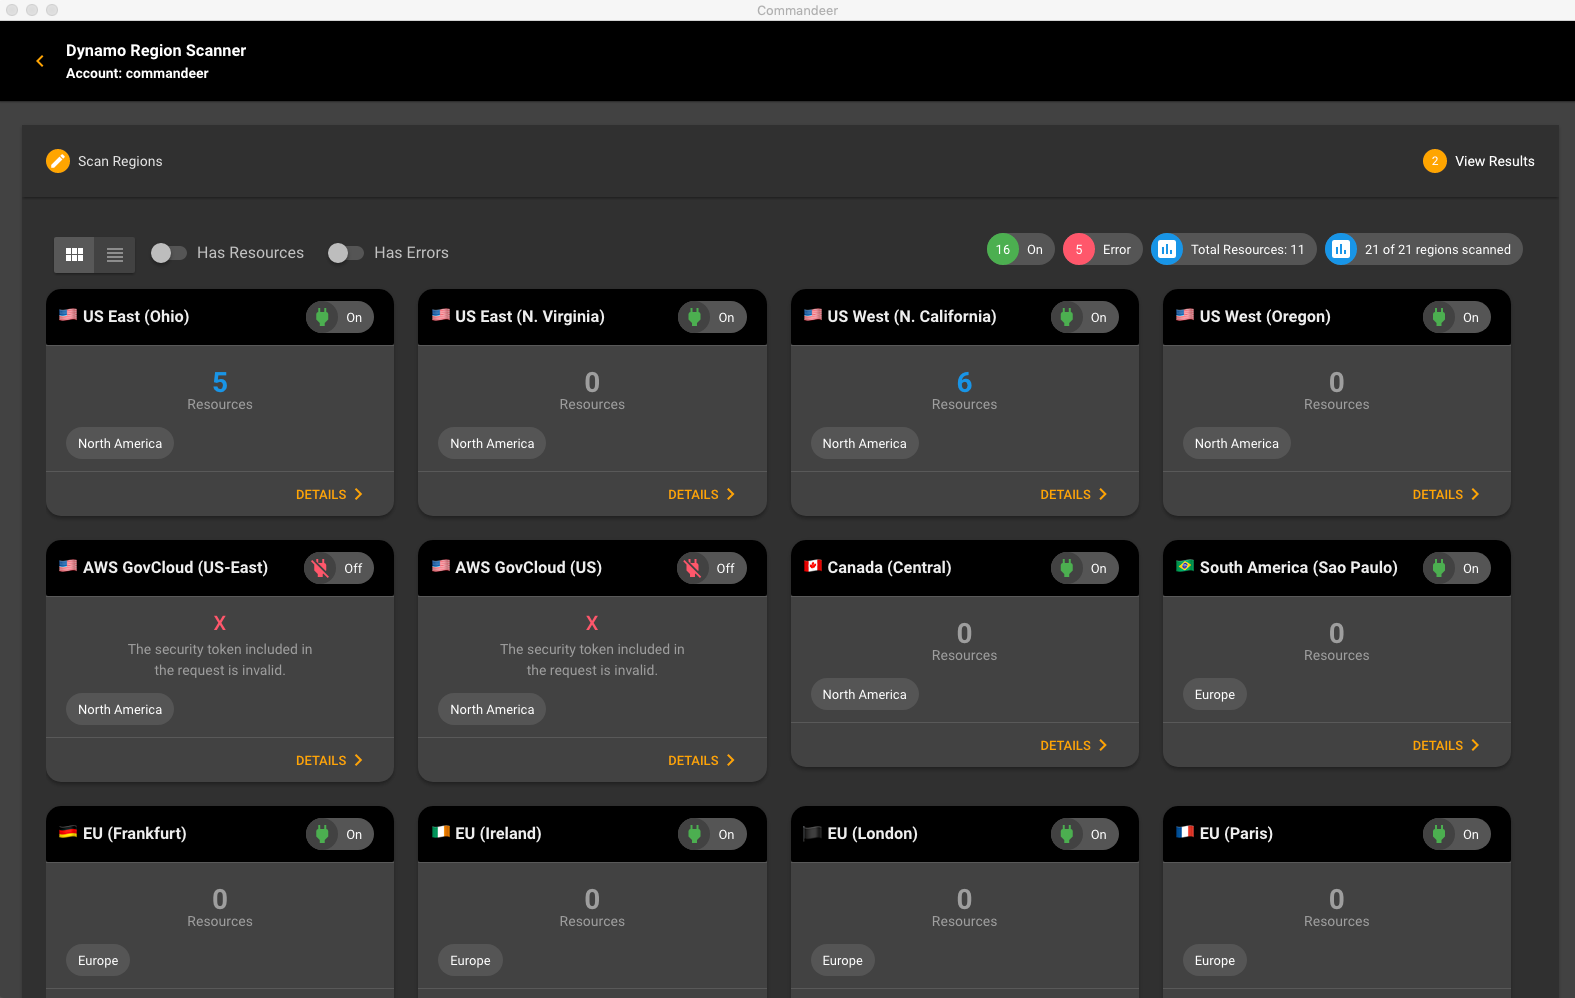1575x998 pixels.
Task: Click North America tag on US West (Oregon)
Action: point(1236,444)
